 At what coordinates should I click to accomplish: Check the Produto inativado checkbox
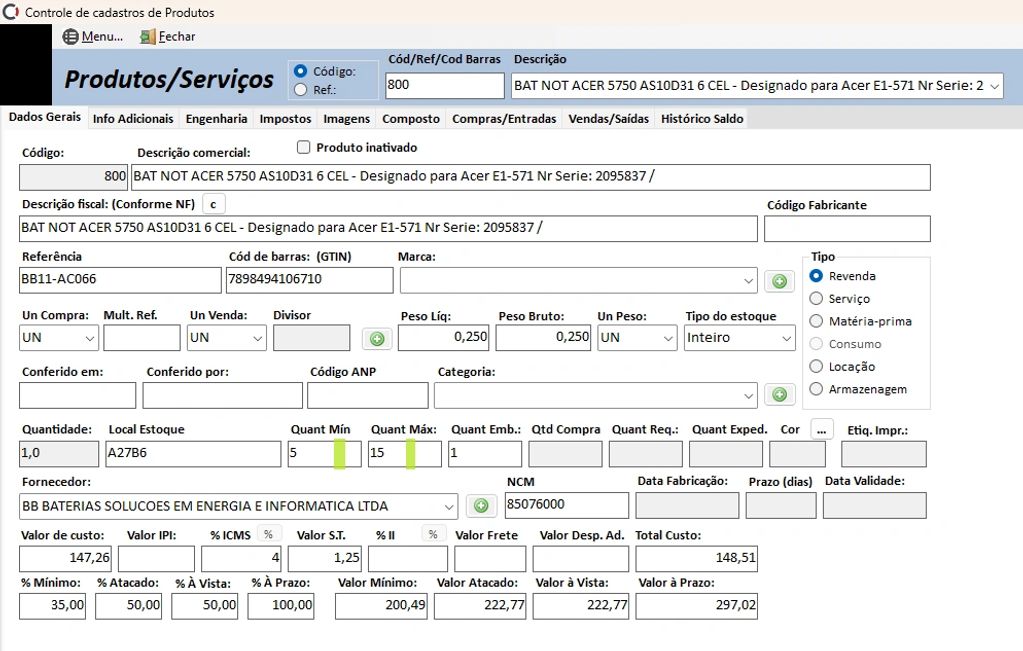305,147
